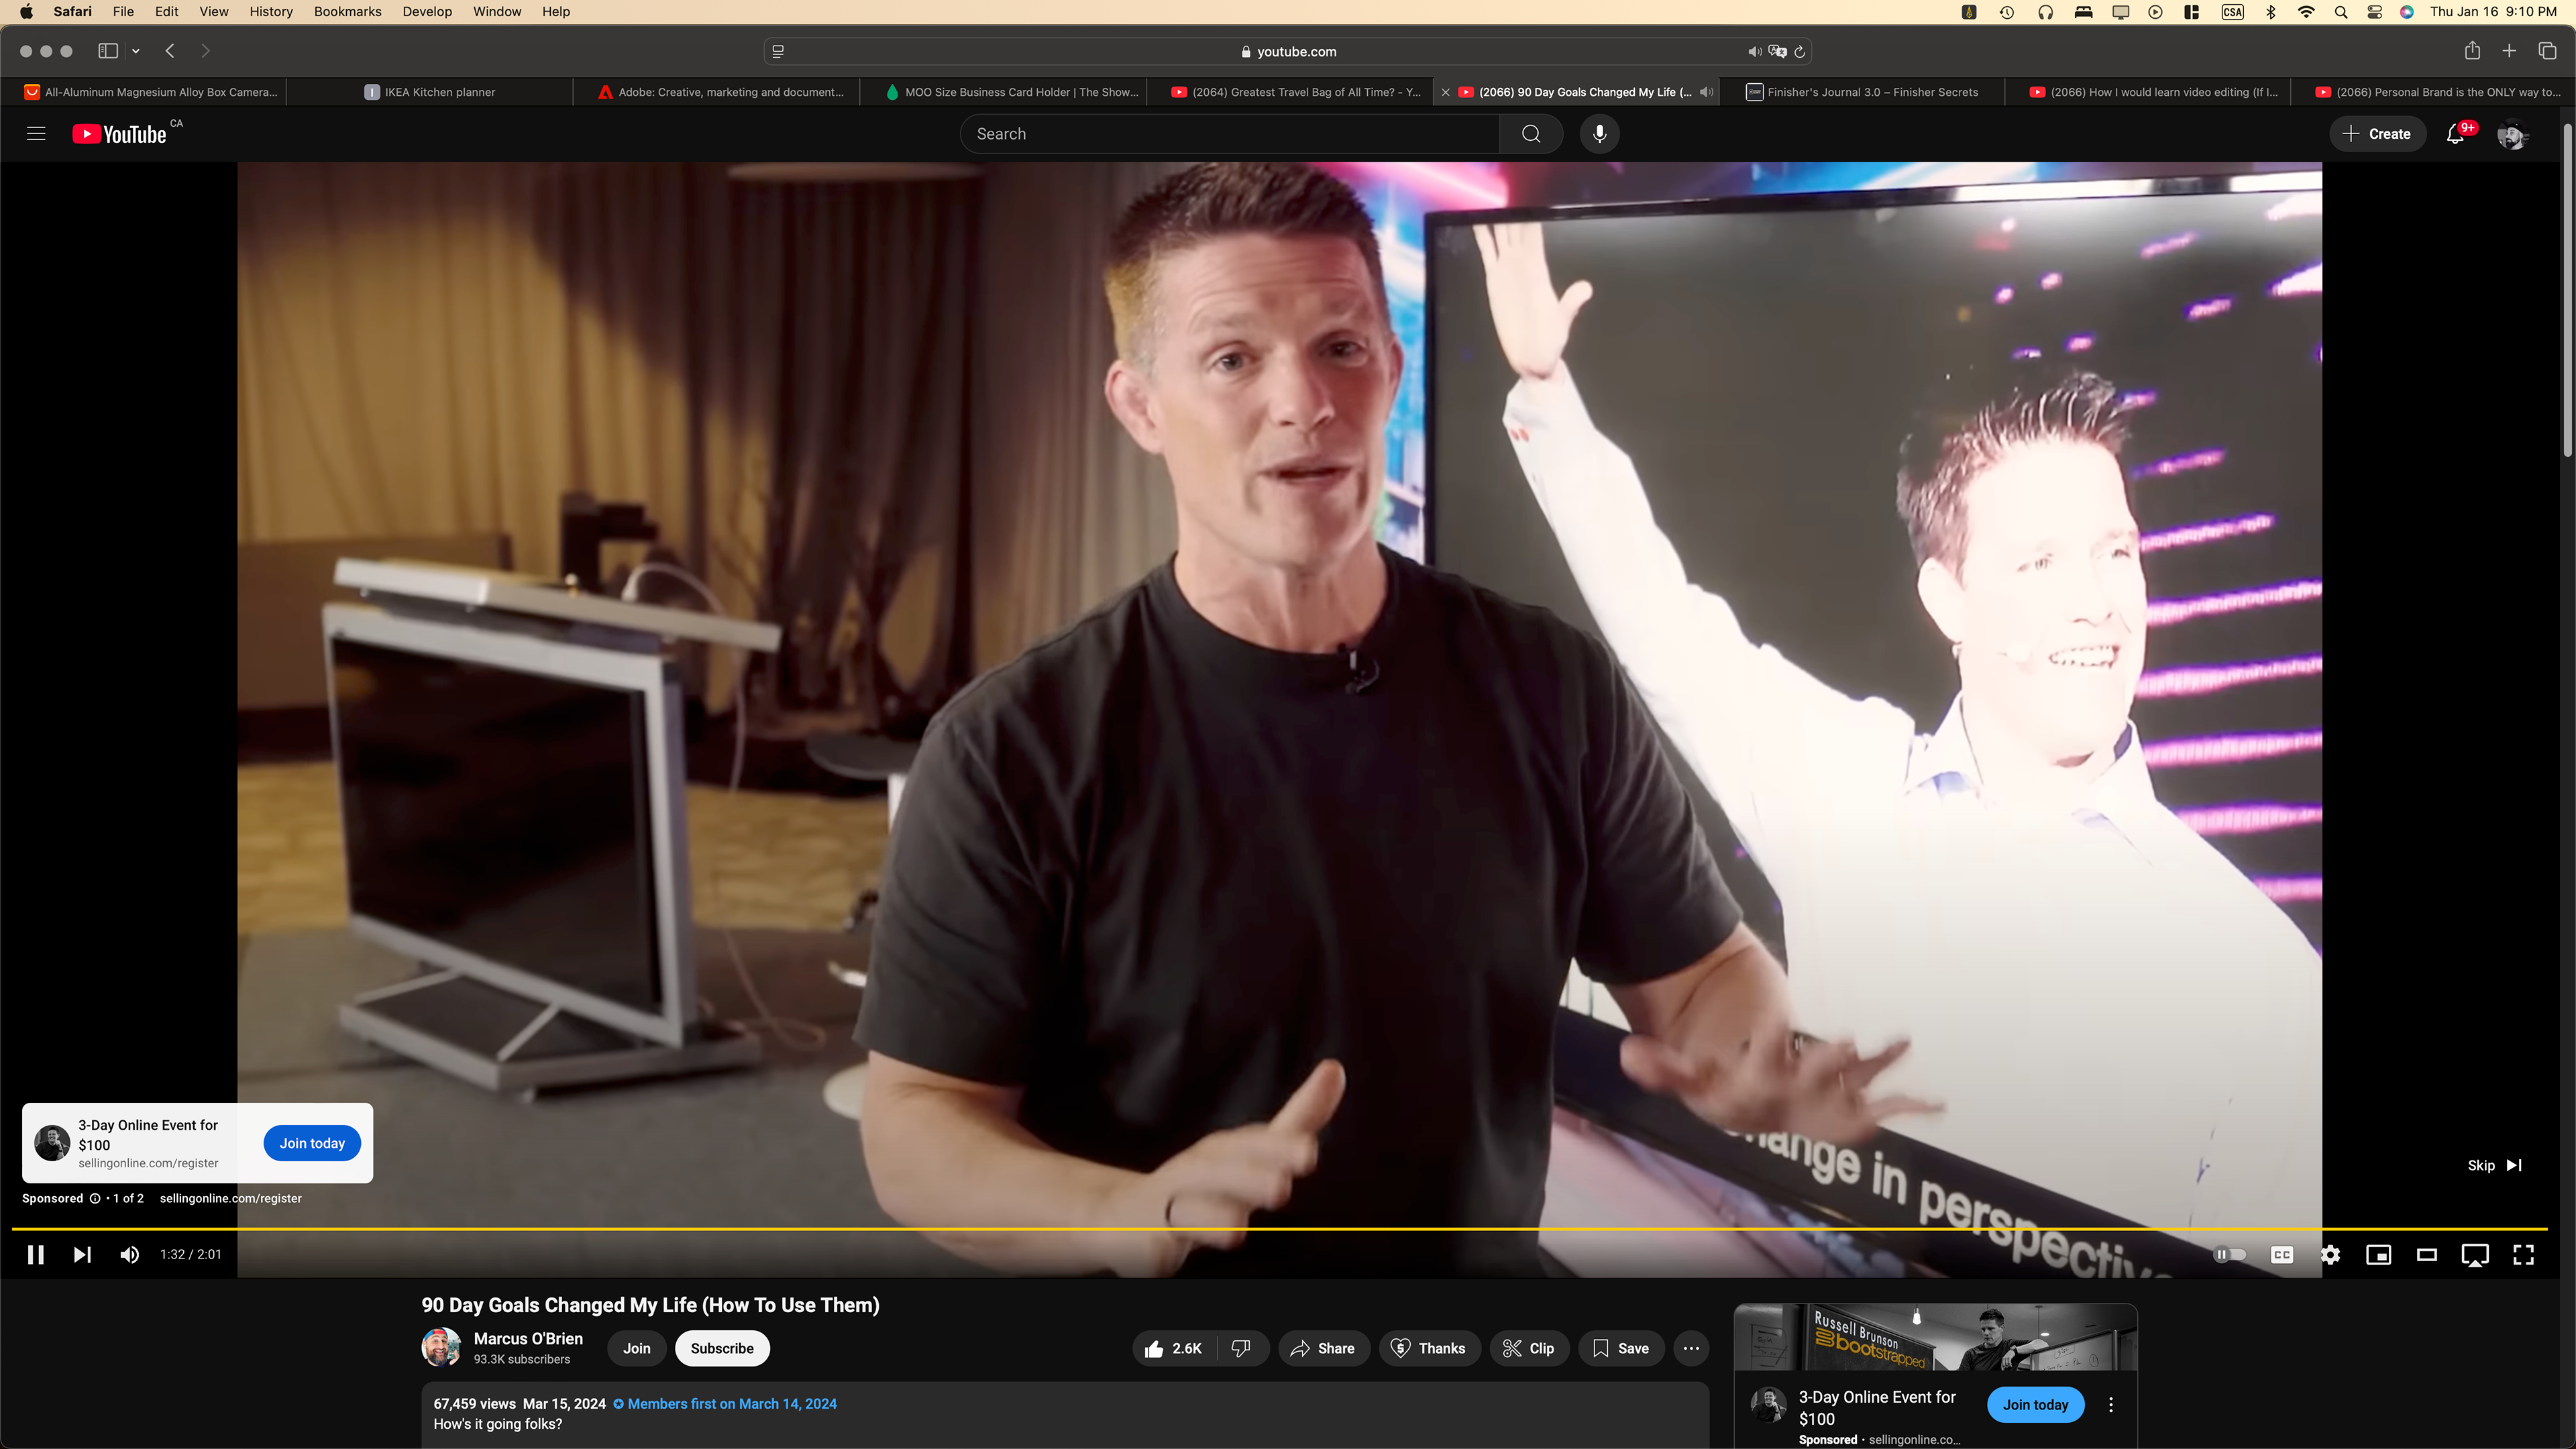Open the more actions ellipsis menu

pyautogui.click(x=1691, y=1348)
